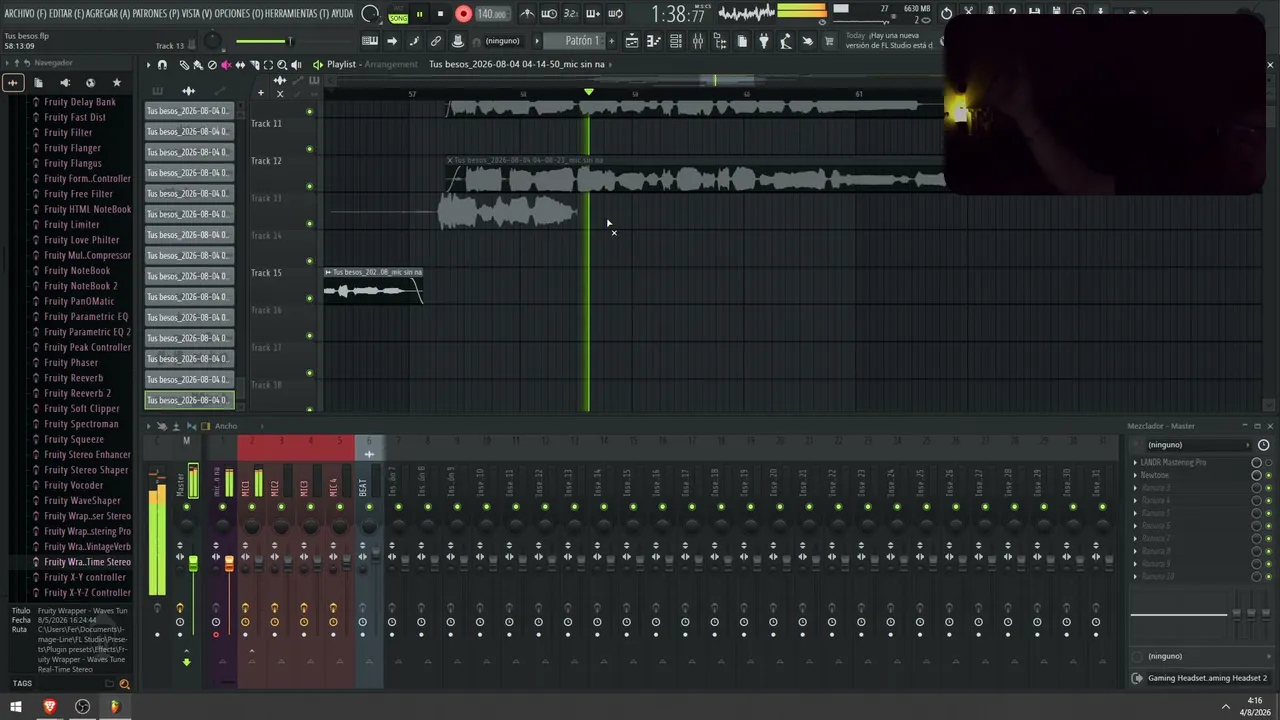Open the (ninguno) snap selector in toolbar

pyautogui.click(x=502, y=41)
